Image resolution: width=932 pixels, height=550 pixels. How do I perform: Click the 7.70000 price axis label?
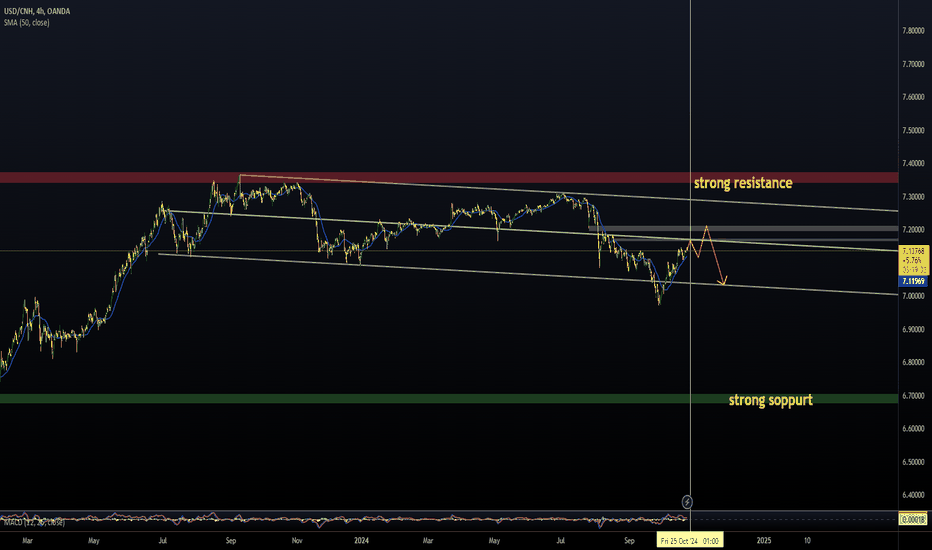913,64
